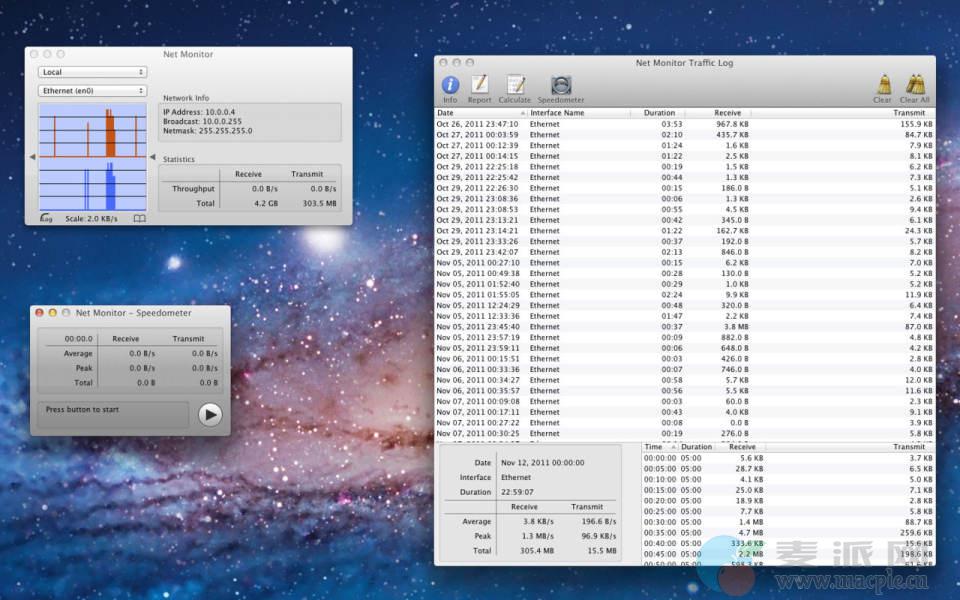Click the Duration column header in top table

pos(659,113)
